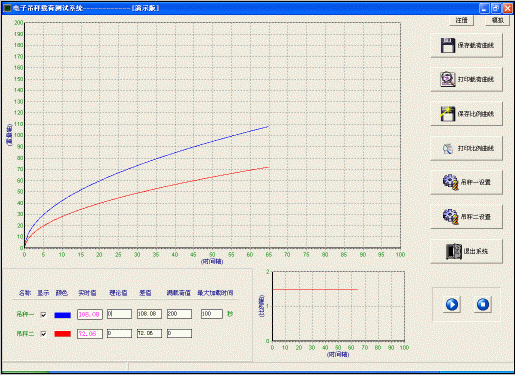Click scale one theoretical value field
The width and height of the screenshot is (515, 375).
tap(119, 314)
